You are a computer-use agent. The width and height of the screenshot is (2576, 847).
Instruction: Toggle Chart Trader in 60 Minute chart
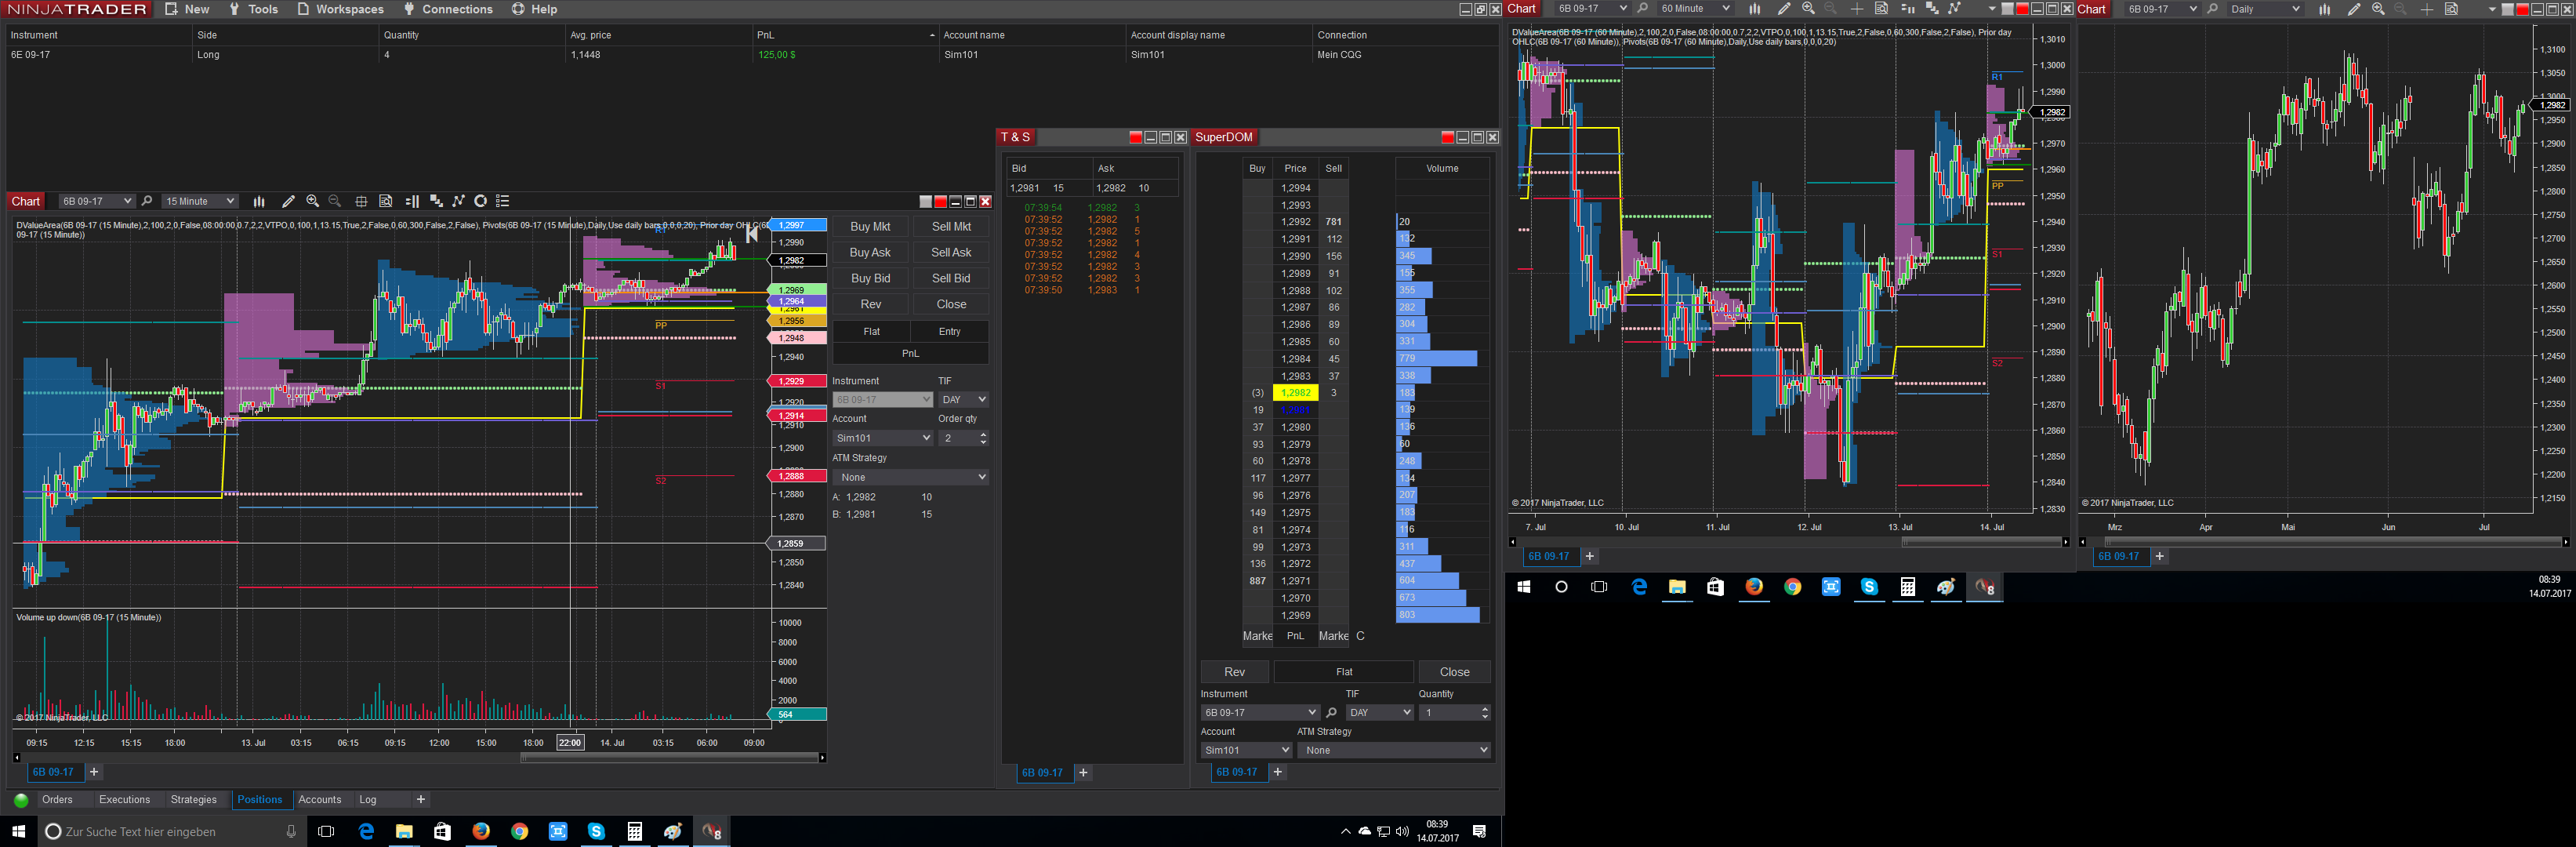(x=1907, y=8)
